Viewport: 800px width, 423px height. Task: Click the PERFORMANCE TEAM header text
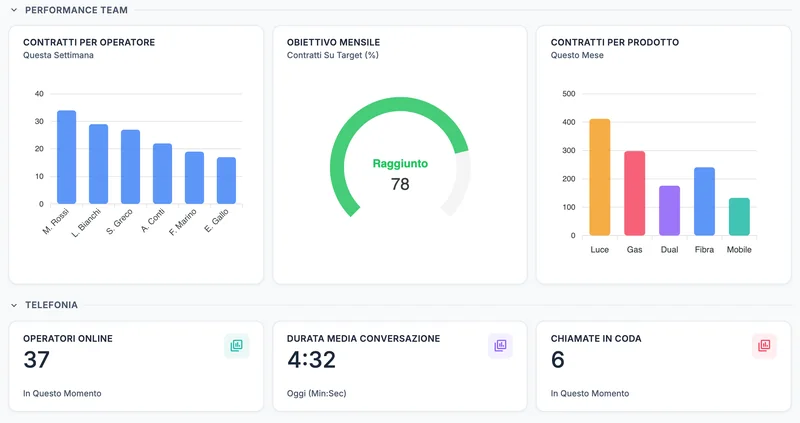[76, 10]
